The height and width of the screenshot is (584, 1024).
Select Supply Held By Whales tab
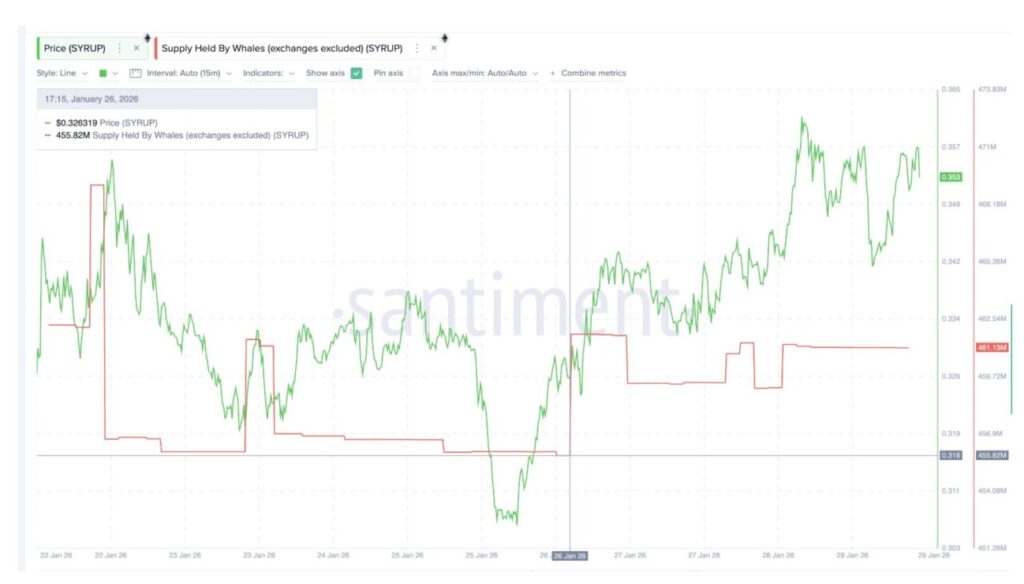point(284,48)
